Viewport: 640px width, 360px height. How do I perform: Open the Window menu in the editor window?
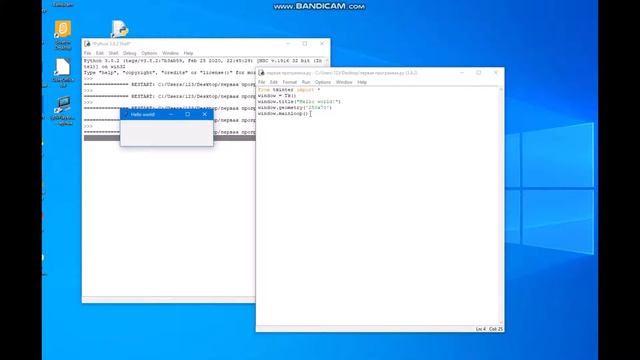pos(344,82)
